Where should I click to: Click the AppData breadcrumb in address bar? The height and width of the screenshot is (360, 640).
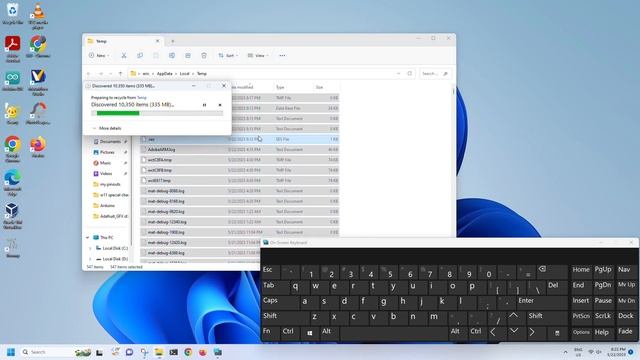164,73
